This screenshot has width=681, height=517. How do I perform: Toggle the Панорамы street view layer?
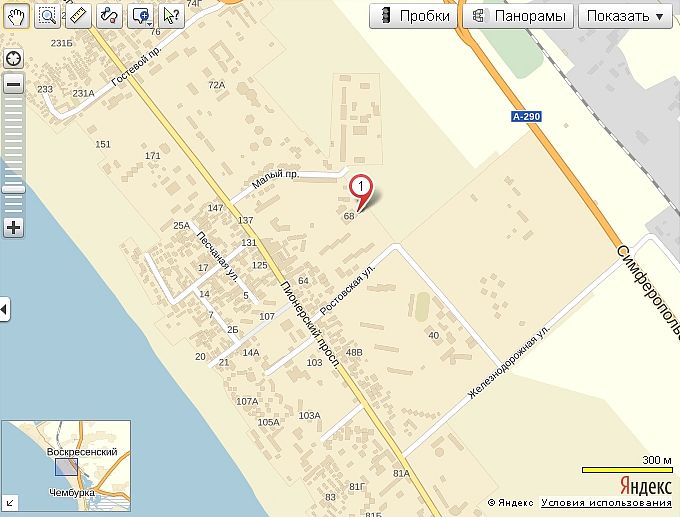518,16
